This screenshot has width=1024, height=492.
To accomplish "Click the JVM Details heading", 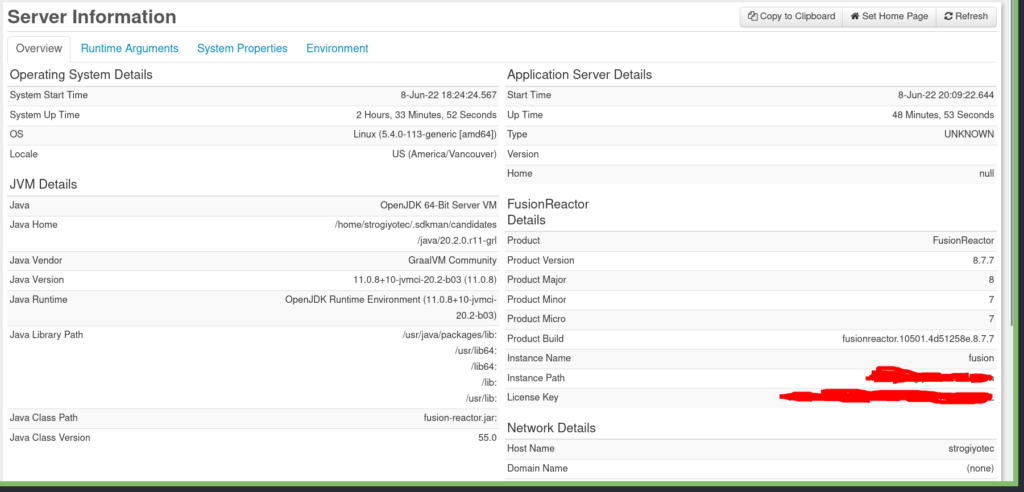I will [43, 184].
